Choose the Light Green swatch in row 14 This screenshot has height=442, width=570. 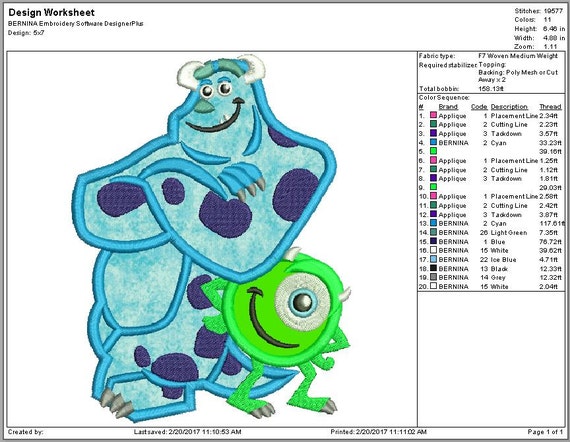coord(433,232)
